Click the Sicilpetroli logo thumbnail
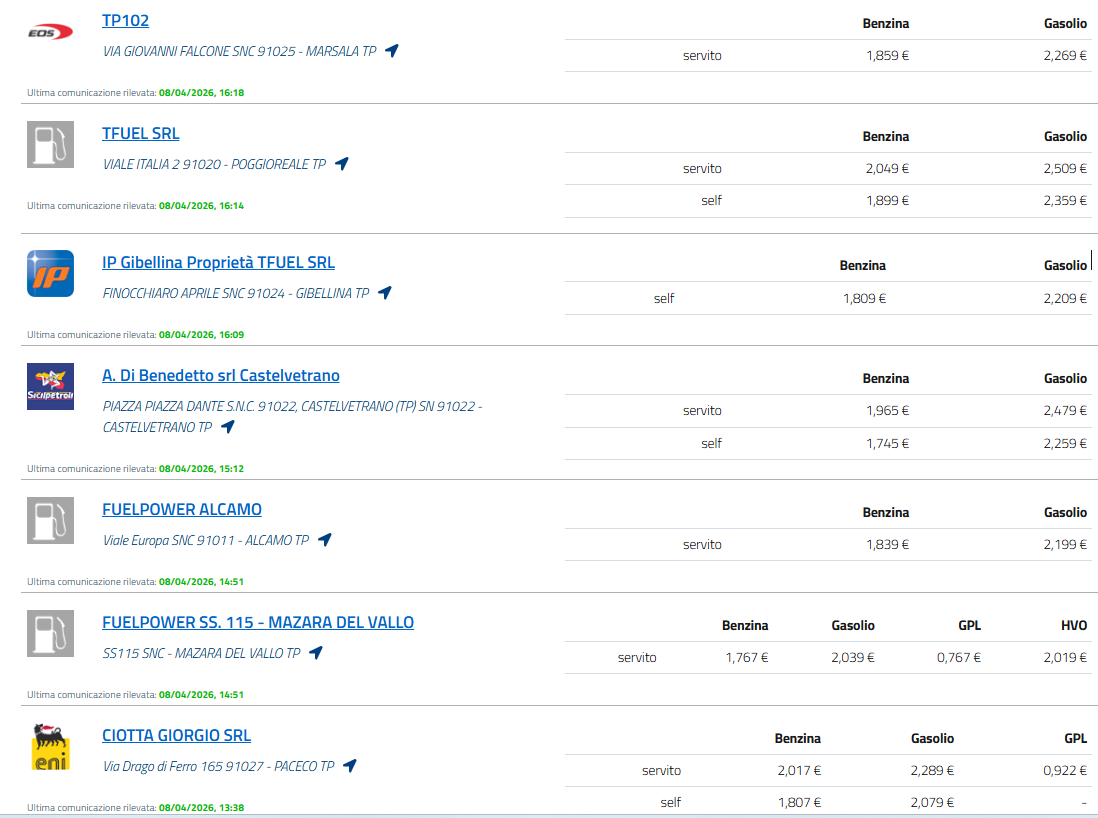 pyautogui.click(x=50, y=387)
